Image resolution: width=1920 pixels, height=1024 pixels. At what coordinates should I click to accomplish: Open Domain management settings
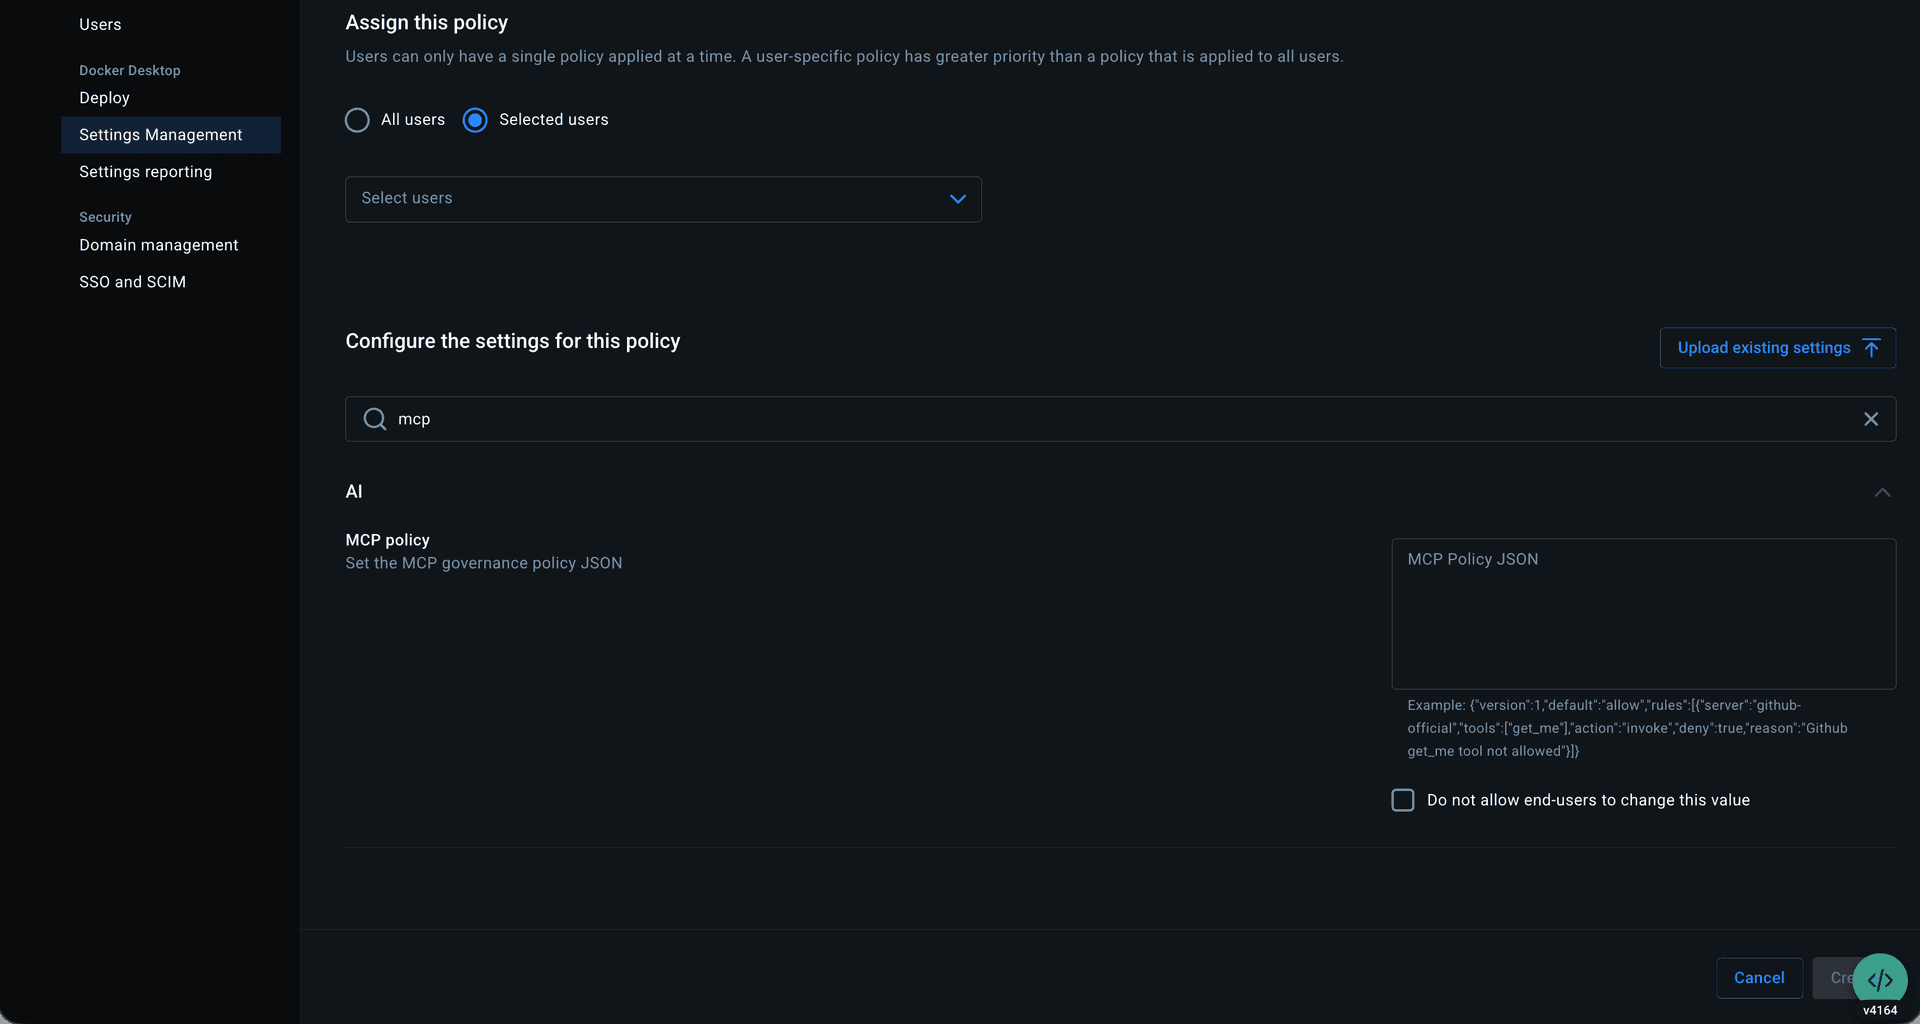[158, 245]
